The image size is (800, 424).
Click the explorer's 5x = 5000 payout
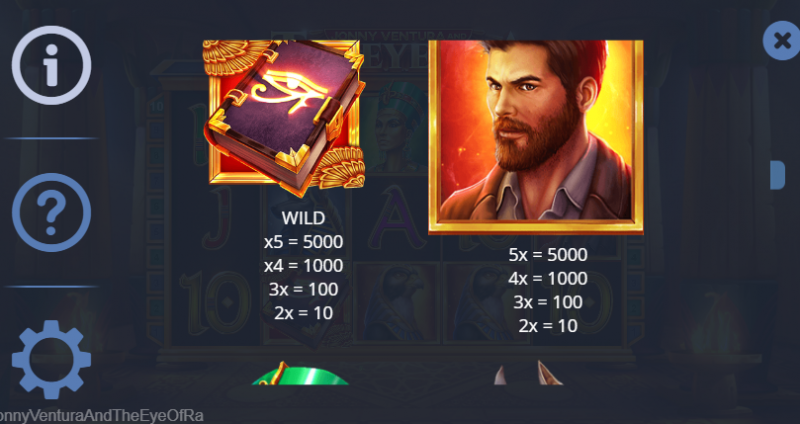pyautogui.click(x=548, y=255)
